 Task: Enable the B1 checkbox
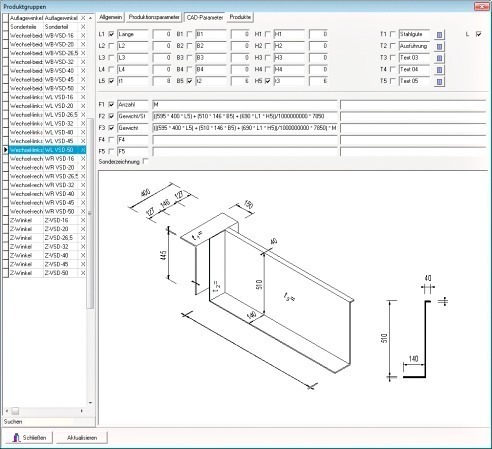(189, 34)
